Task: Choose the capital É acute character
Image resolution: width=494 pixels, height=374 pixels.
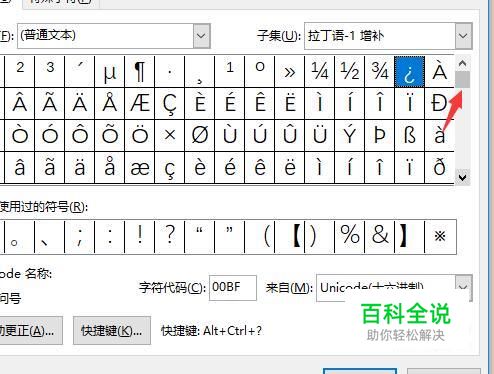Action: click(x=230, y=103)
